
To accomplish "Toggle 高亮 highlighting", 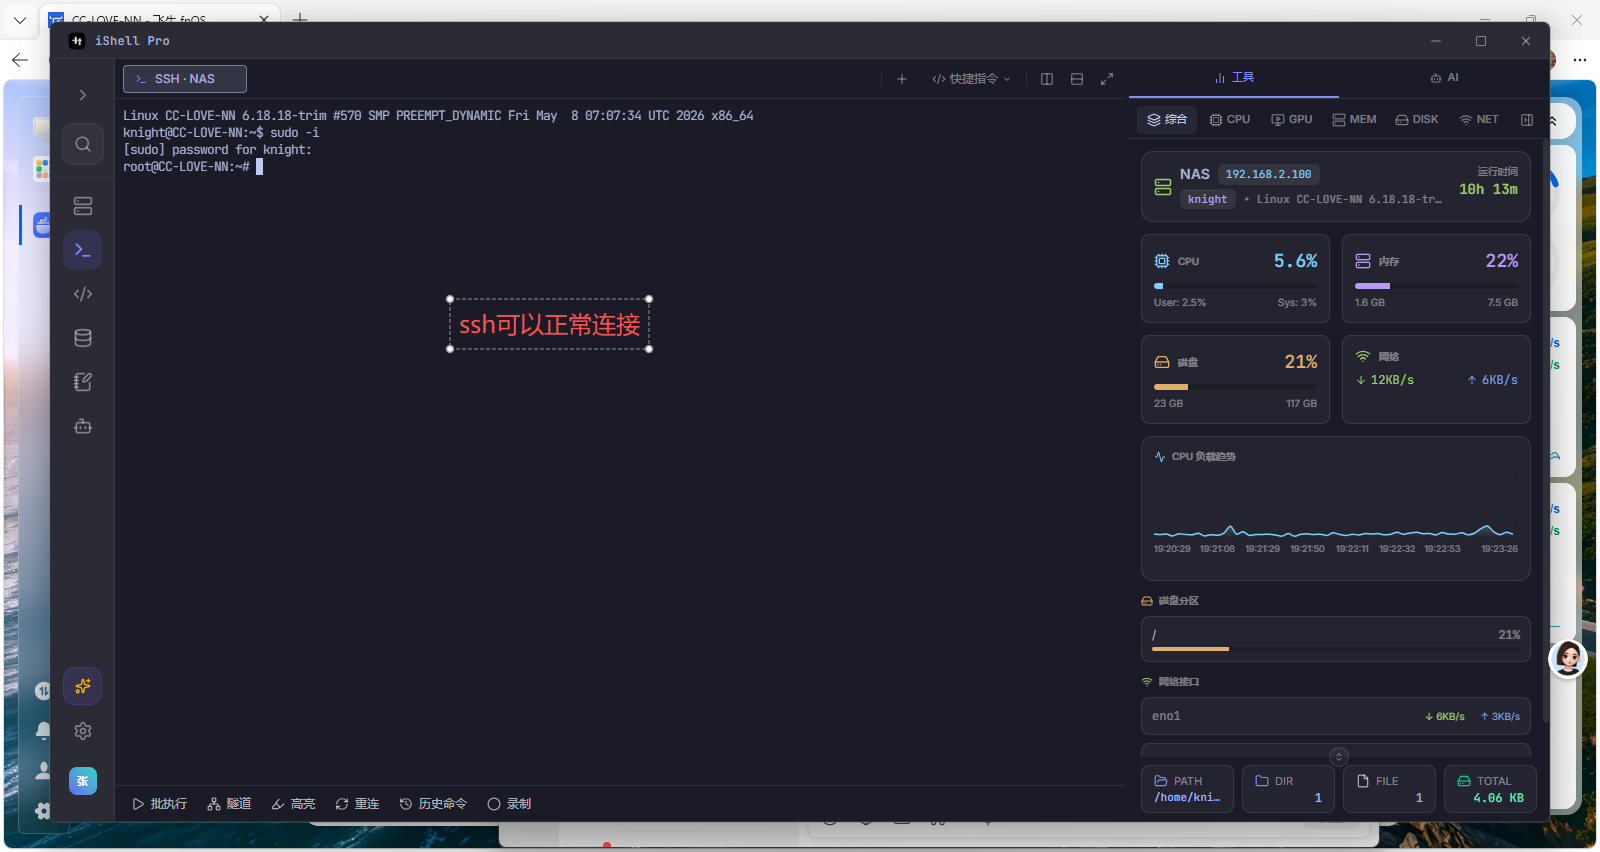I will coord(293,804).
